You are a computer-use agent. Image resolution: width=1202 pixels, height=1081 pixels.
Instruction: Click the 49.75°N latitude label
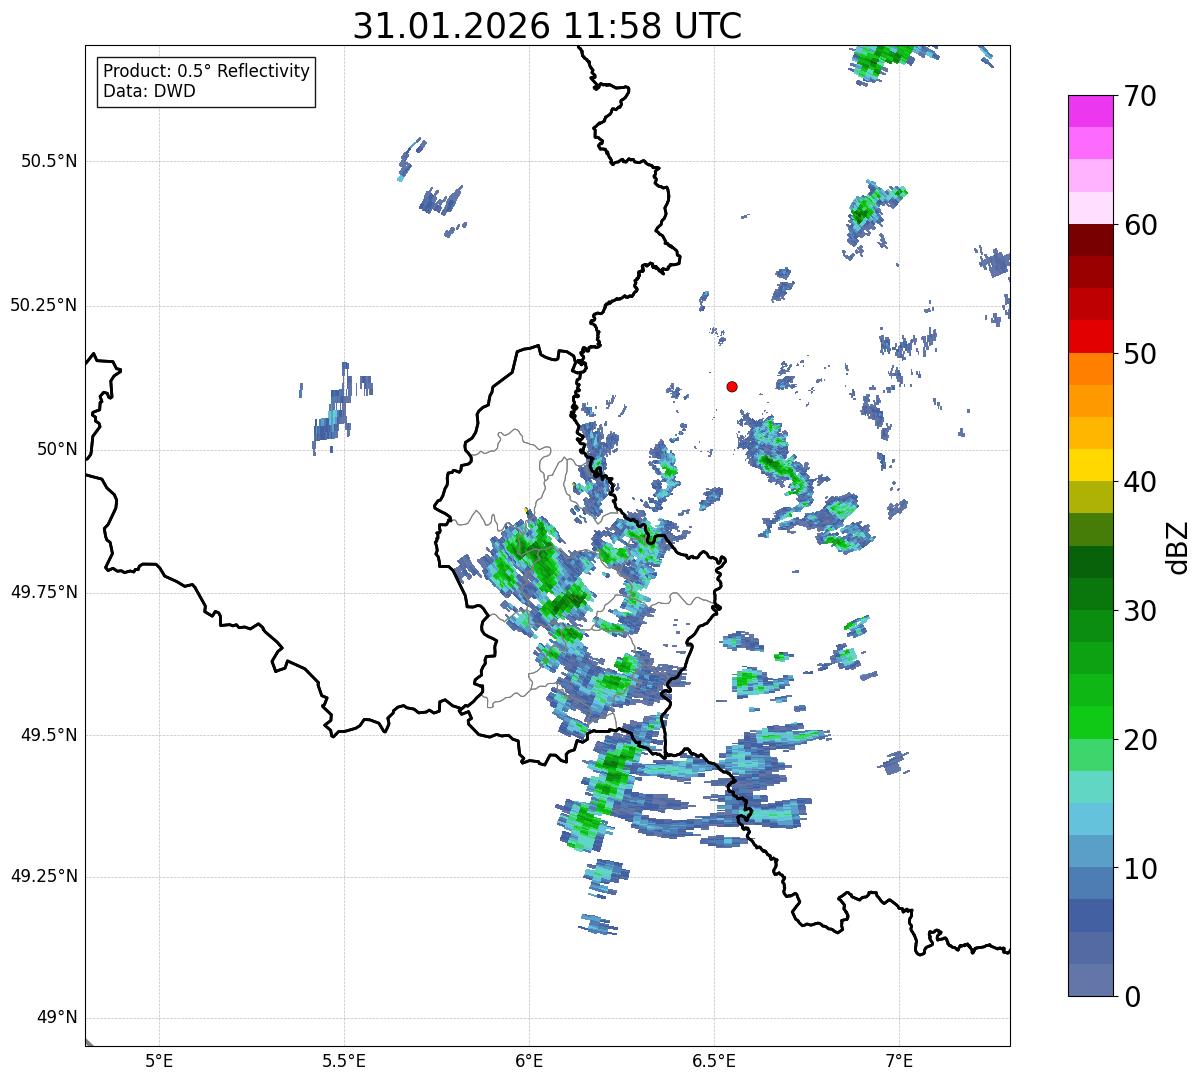click(43, 593)
